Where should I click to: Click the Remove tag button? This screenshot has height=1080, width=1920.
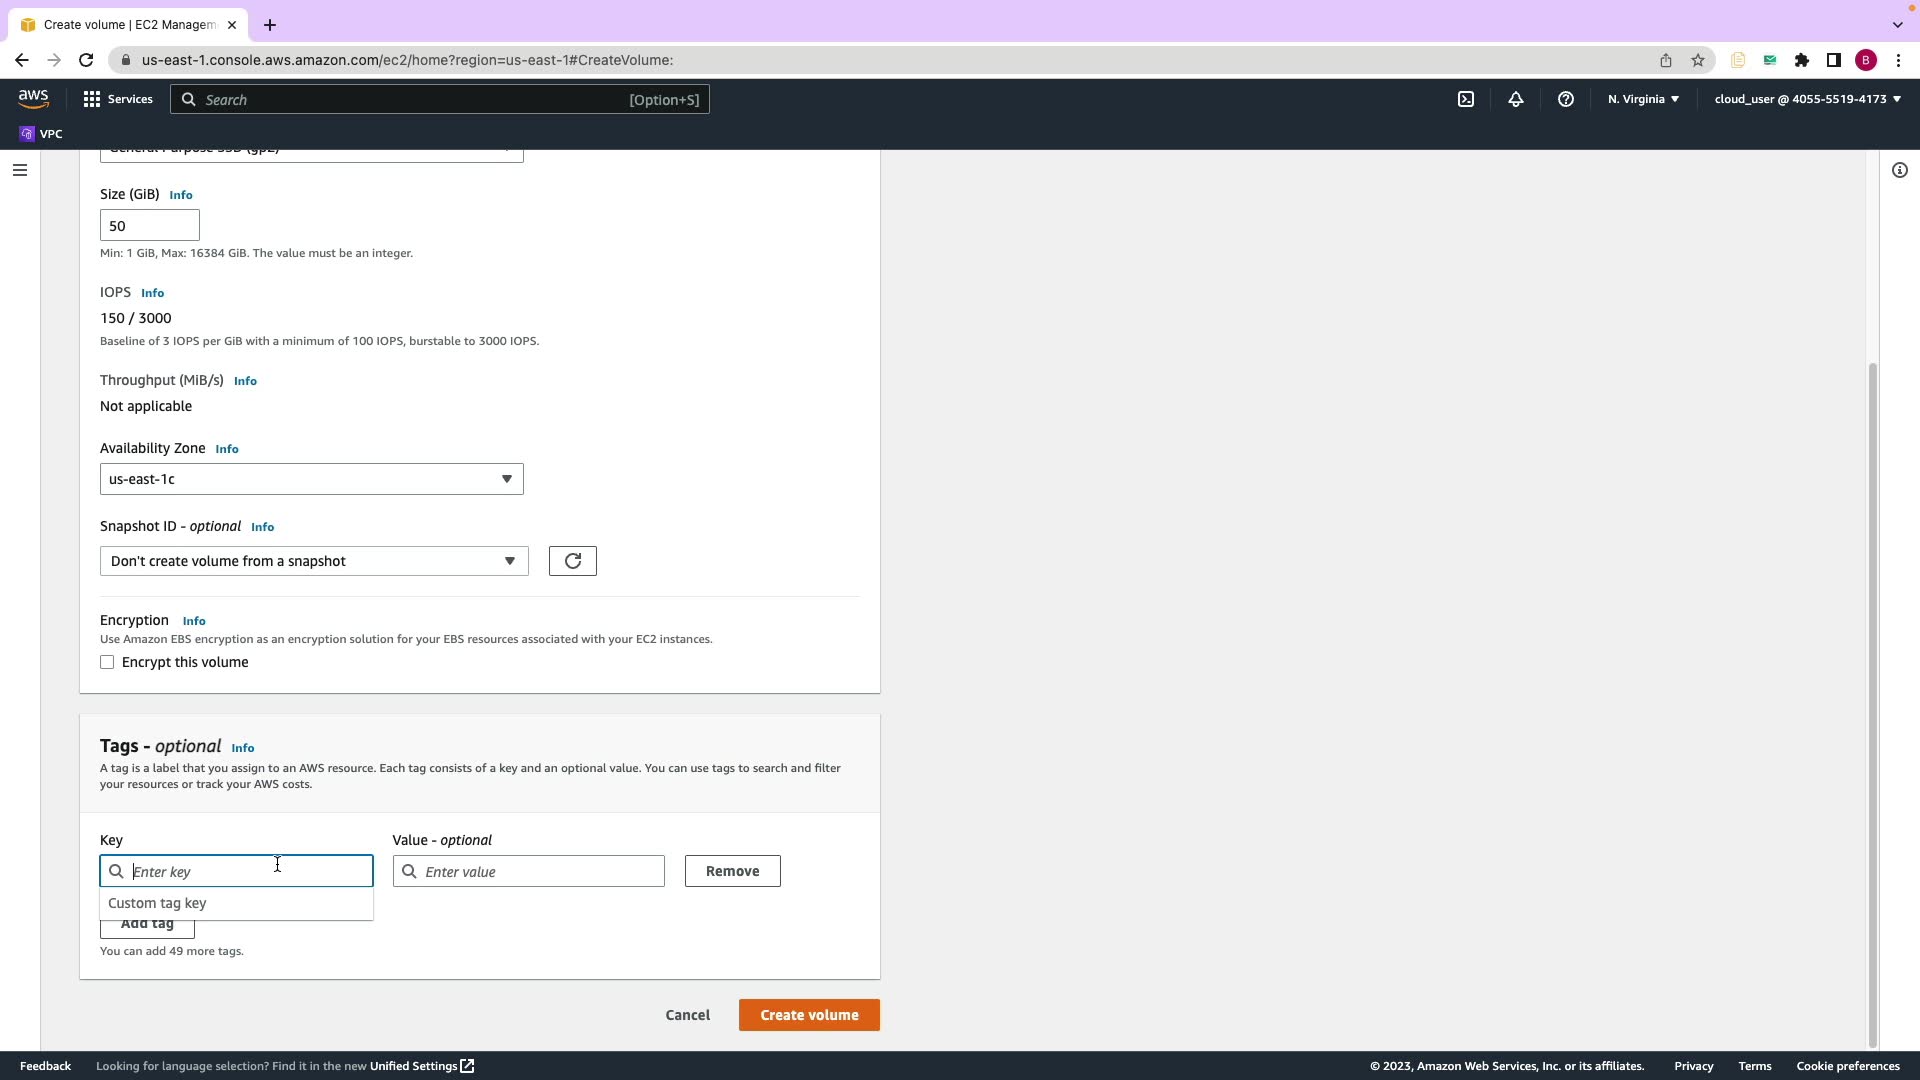732,871
